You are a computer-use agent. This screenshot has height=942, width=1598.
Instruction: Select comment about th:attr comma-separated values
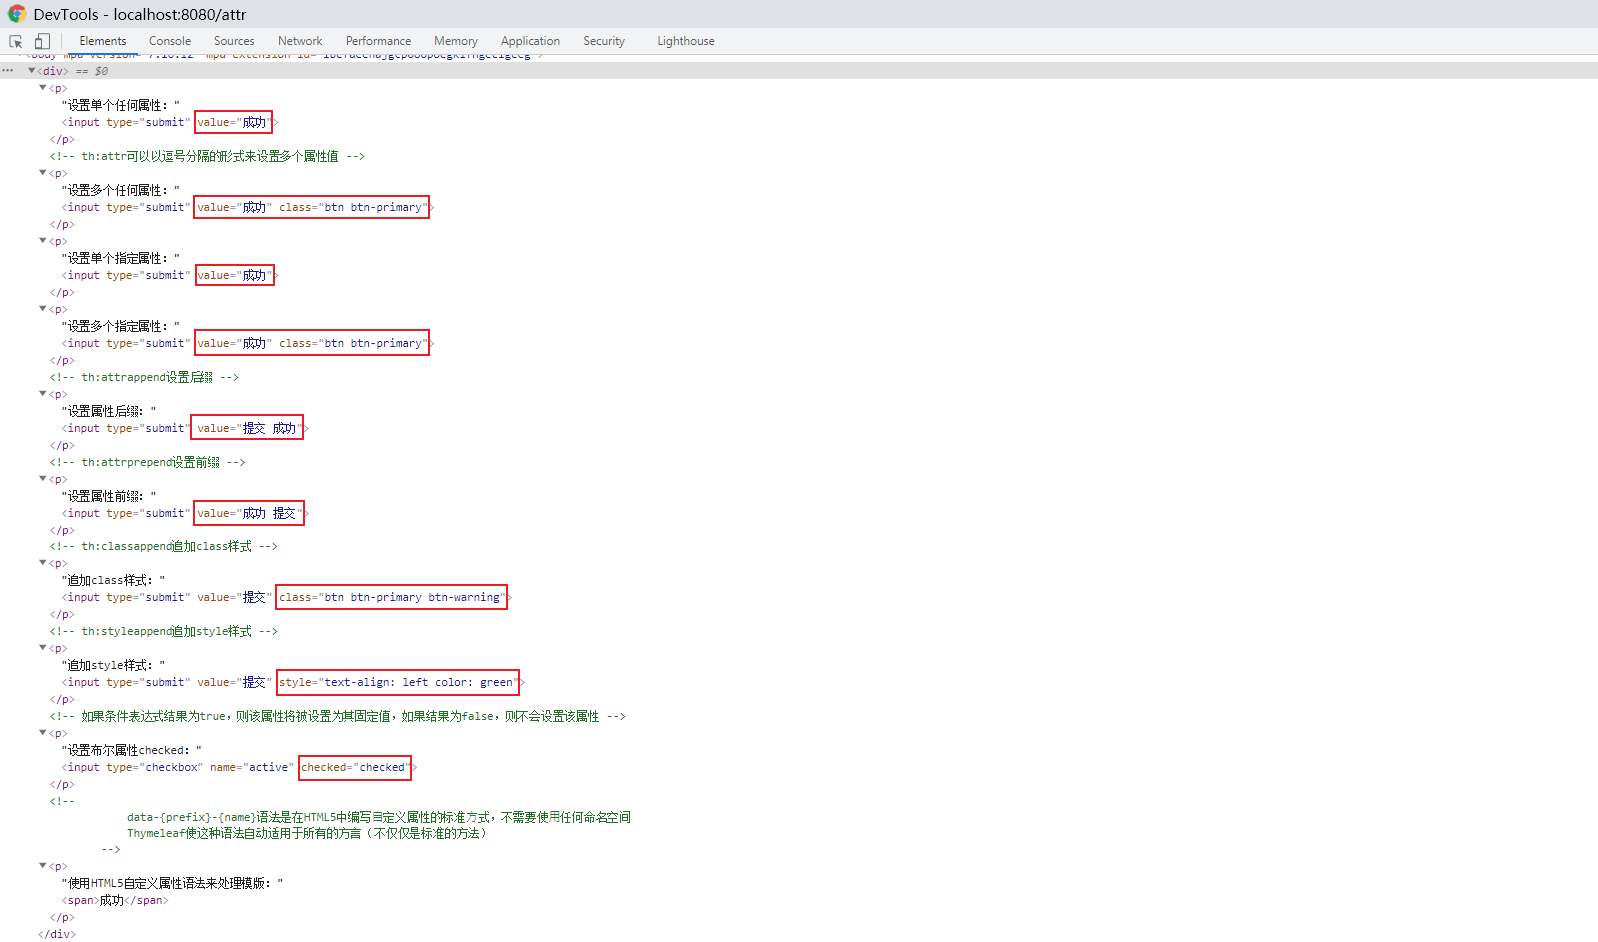point(207,156)
